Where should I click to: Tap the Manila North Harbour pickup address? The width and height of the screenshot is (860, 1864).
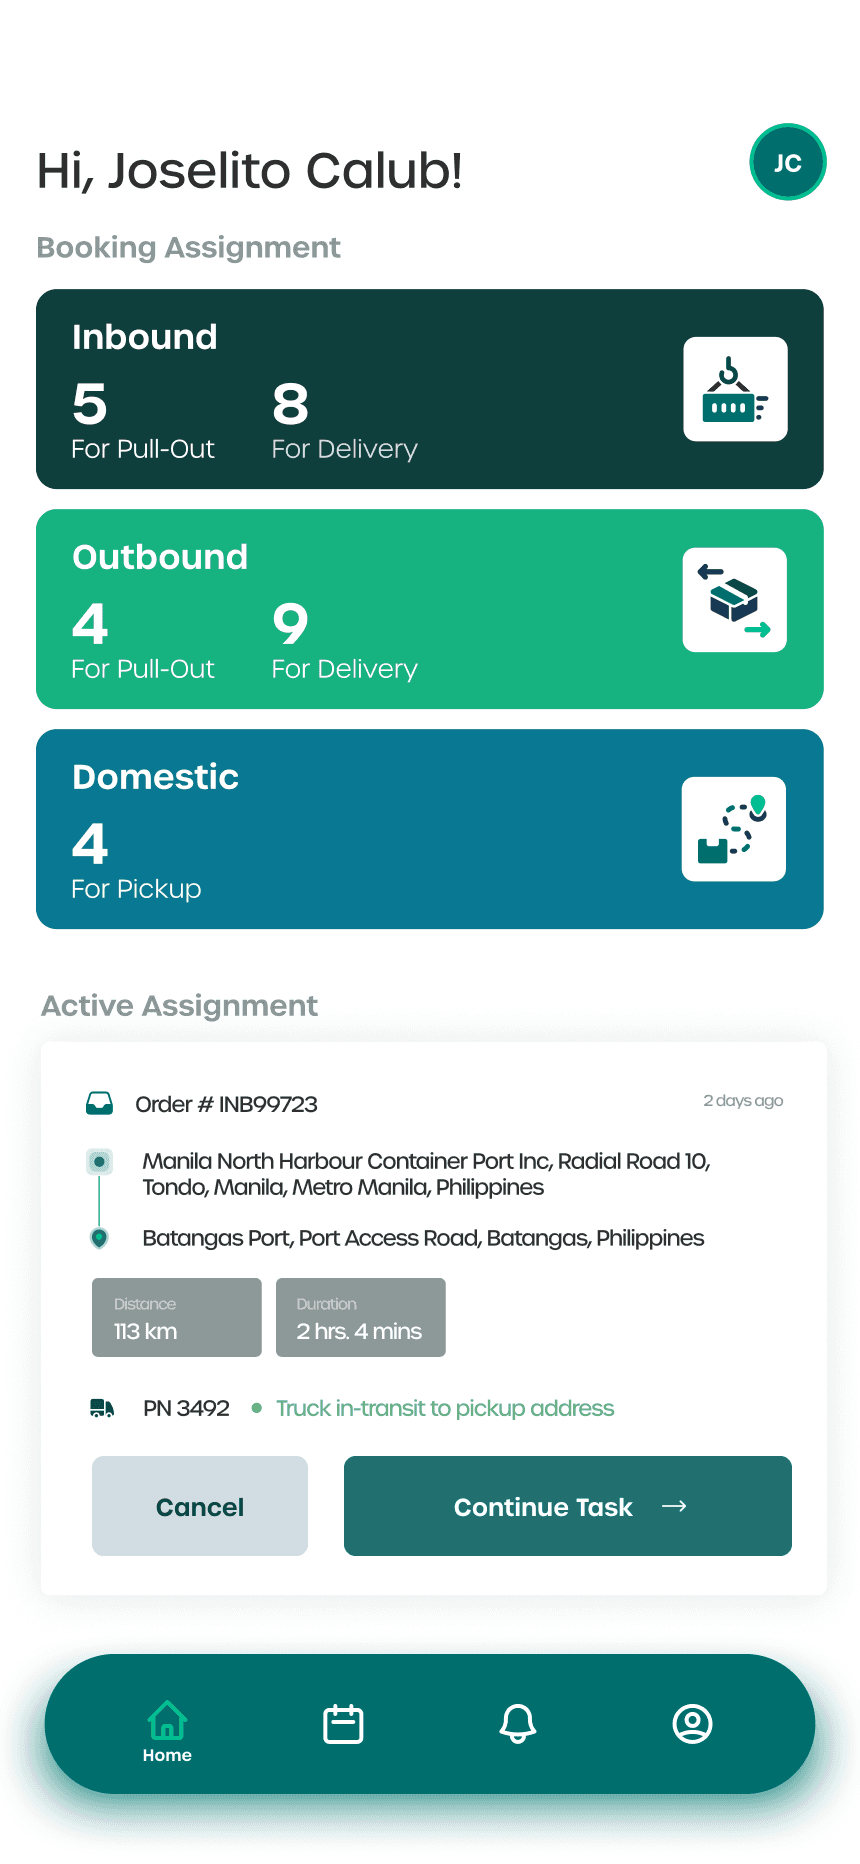426,1174
